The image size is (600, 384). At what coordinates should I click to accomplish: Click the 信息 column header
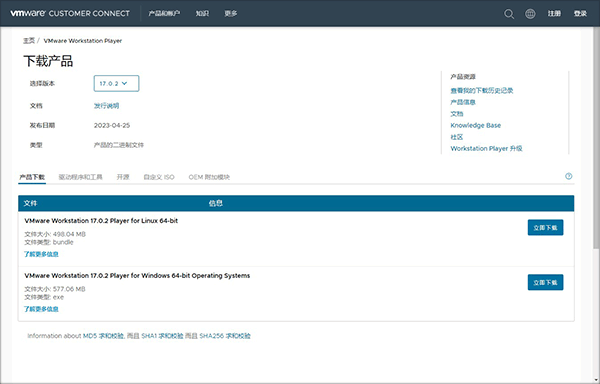215,203
